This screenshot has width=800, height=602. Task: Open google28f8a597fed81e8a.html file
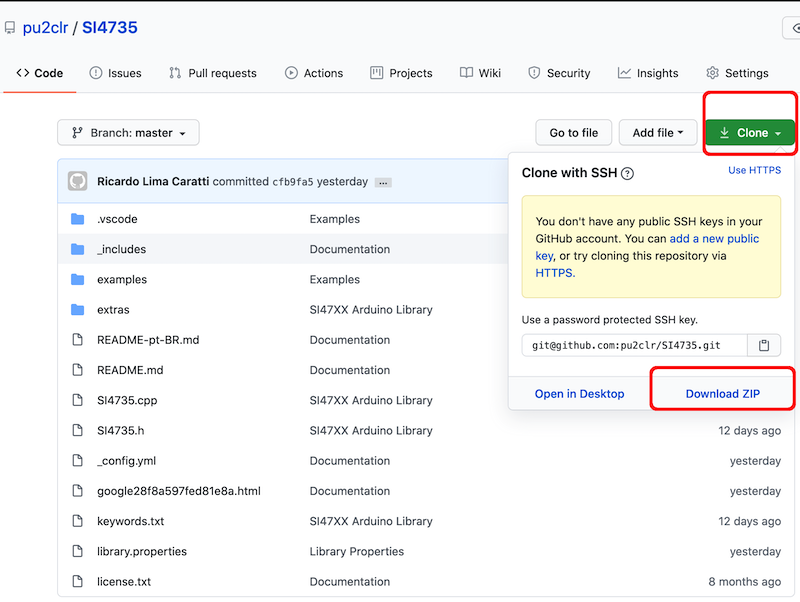tap(179, 491)
